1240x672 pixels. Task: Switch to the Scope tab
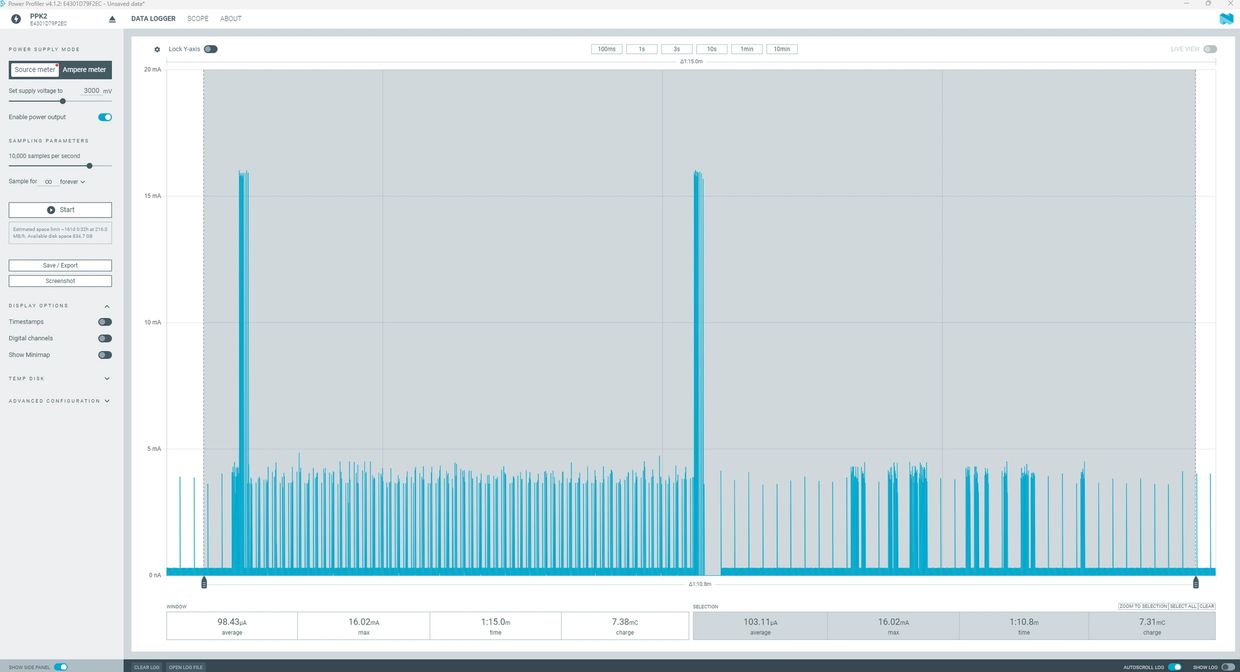(198, 19)
